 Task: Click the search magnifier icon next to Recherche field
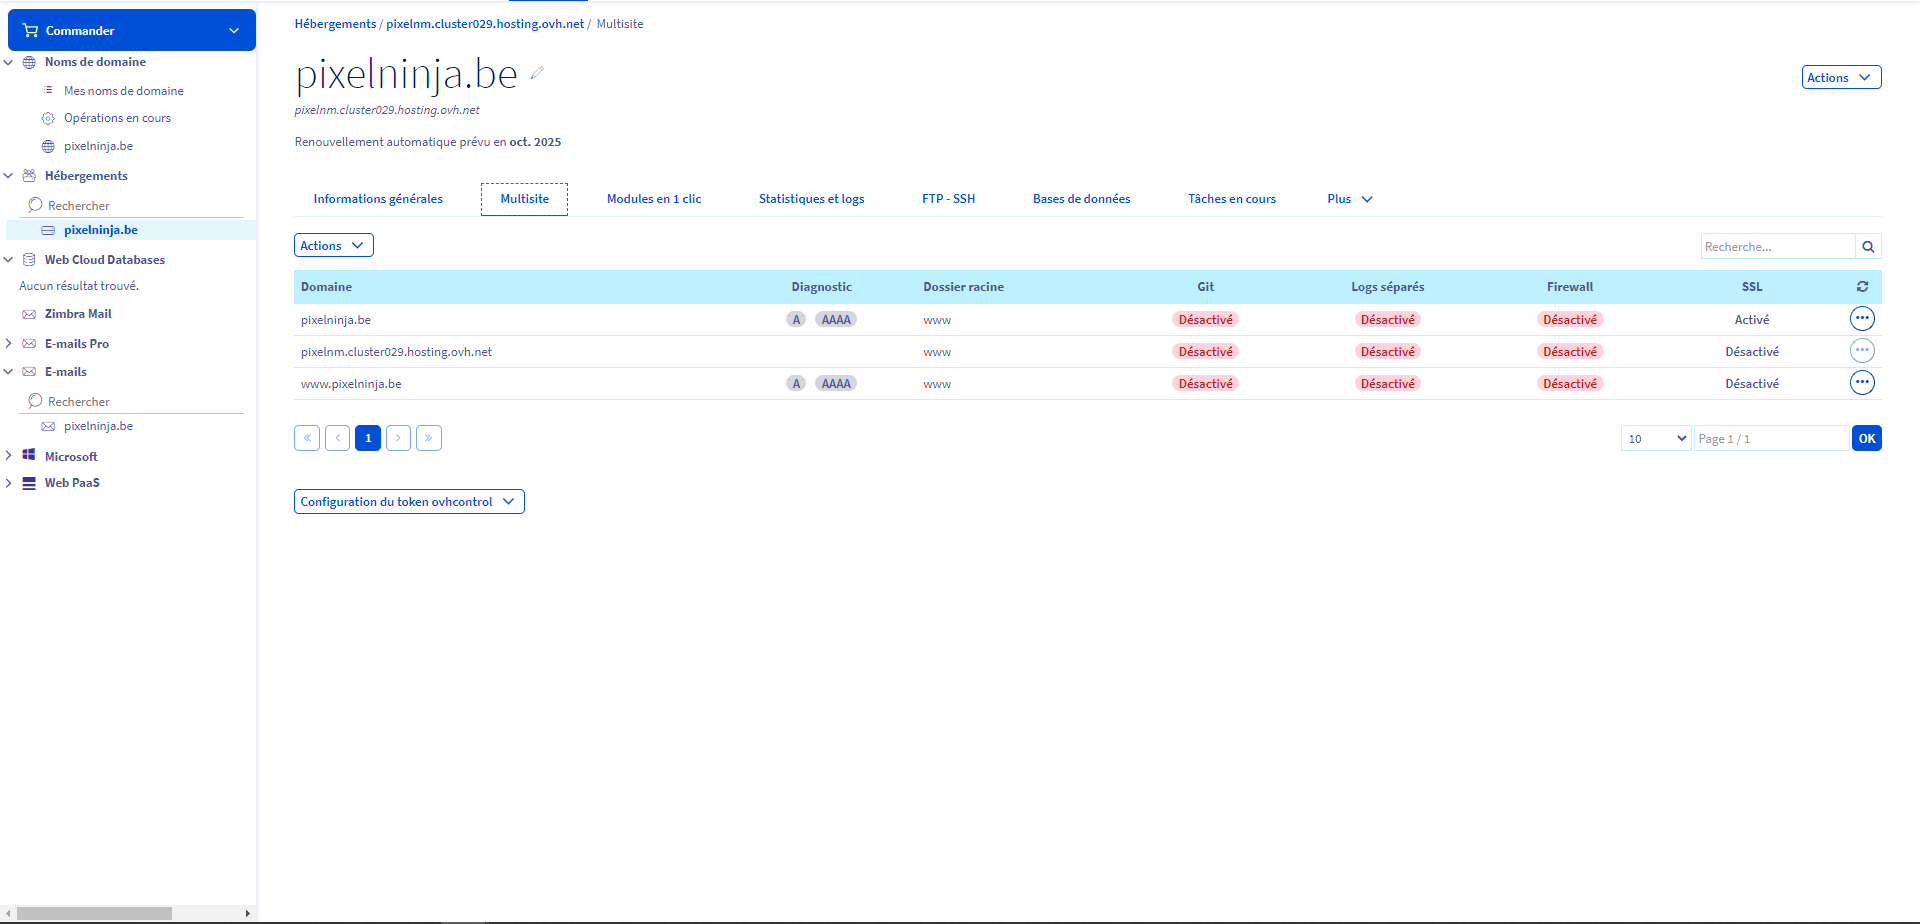(x=1868, y=247)
